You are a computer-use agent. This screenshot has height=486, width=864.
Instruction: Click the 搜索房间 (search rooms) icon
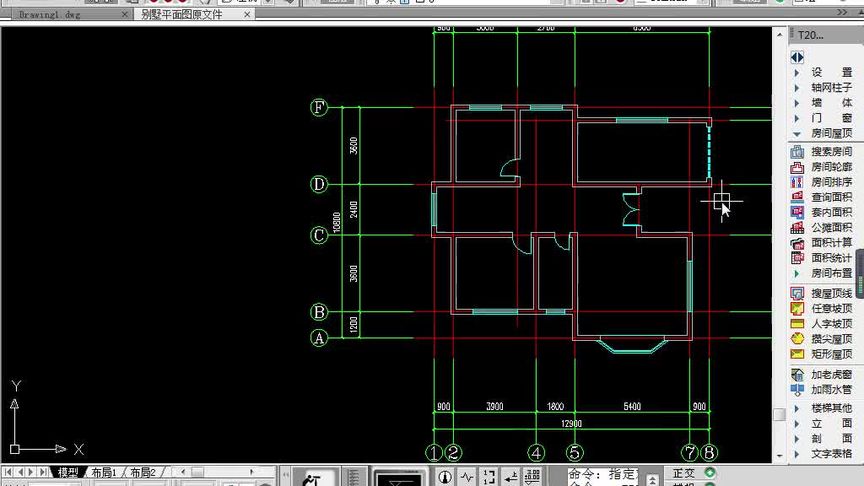point(797,152)
